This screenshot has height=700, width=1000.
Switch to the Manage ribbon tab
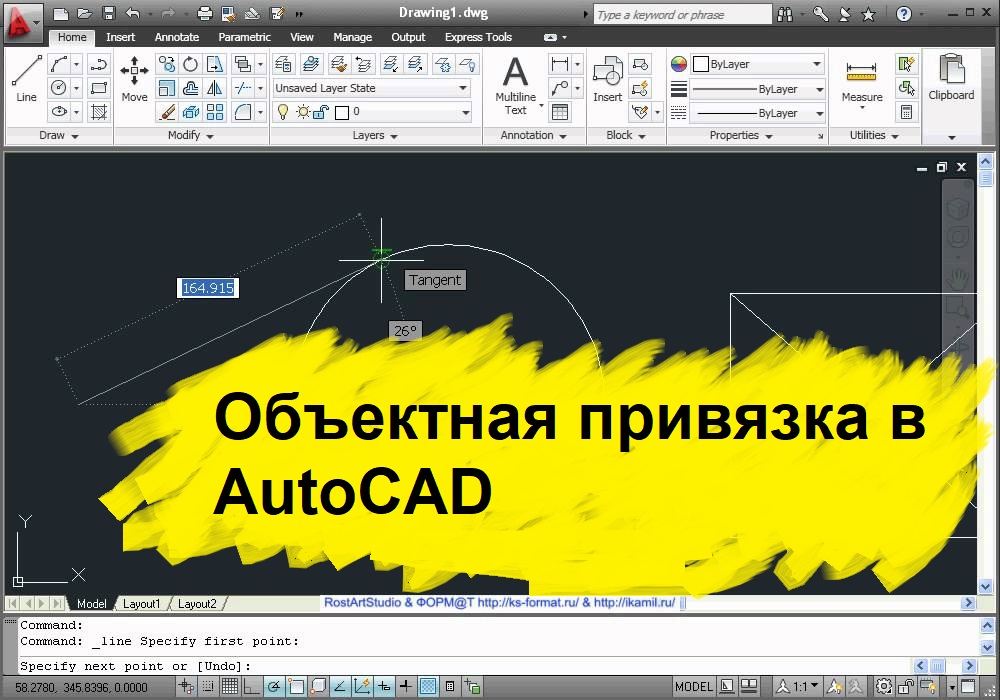pos(352,37)
